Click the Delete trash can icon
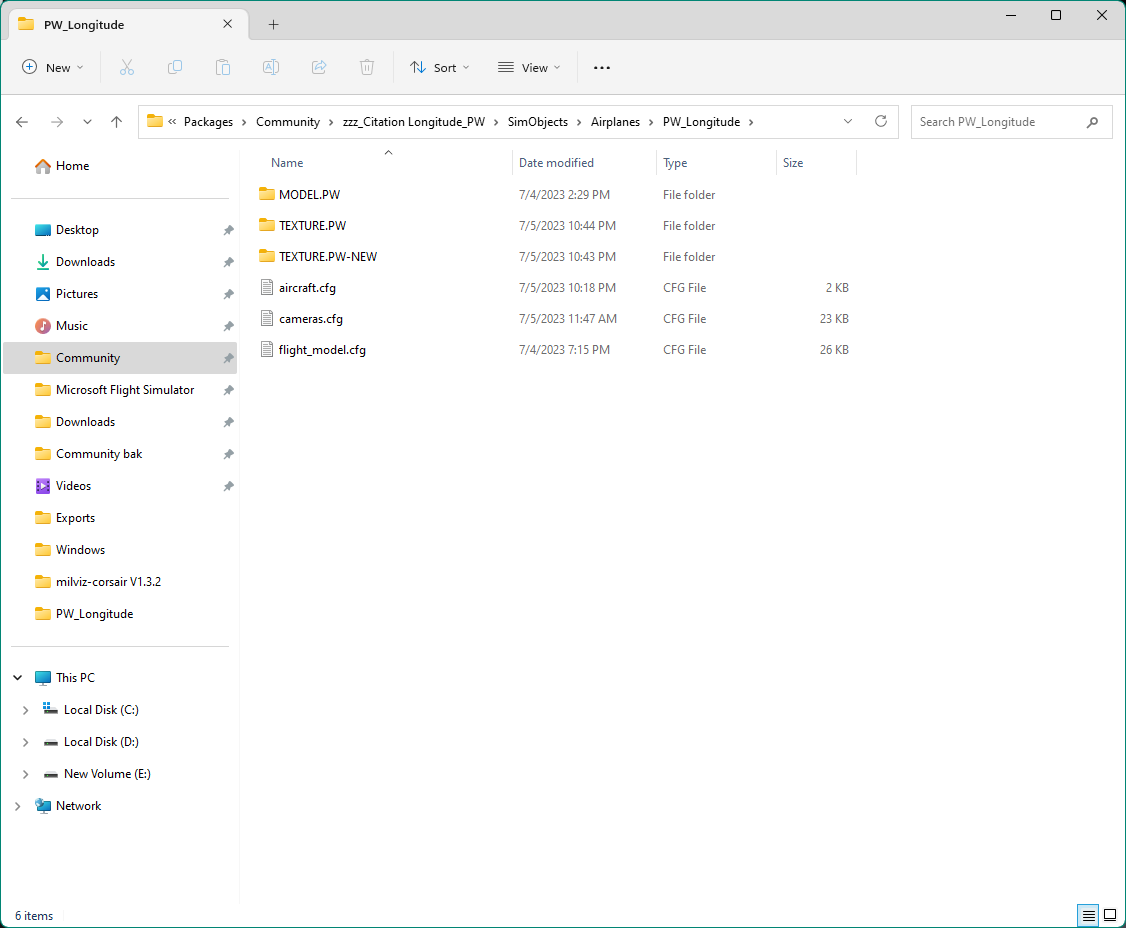Viewport: 1126px width, 928px height. pyautogui.click(x=367, y=67)
